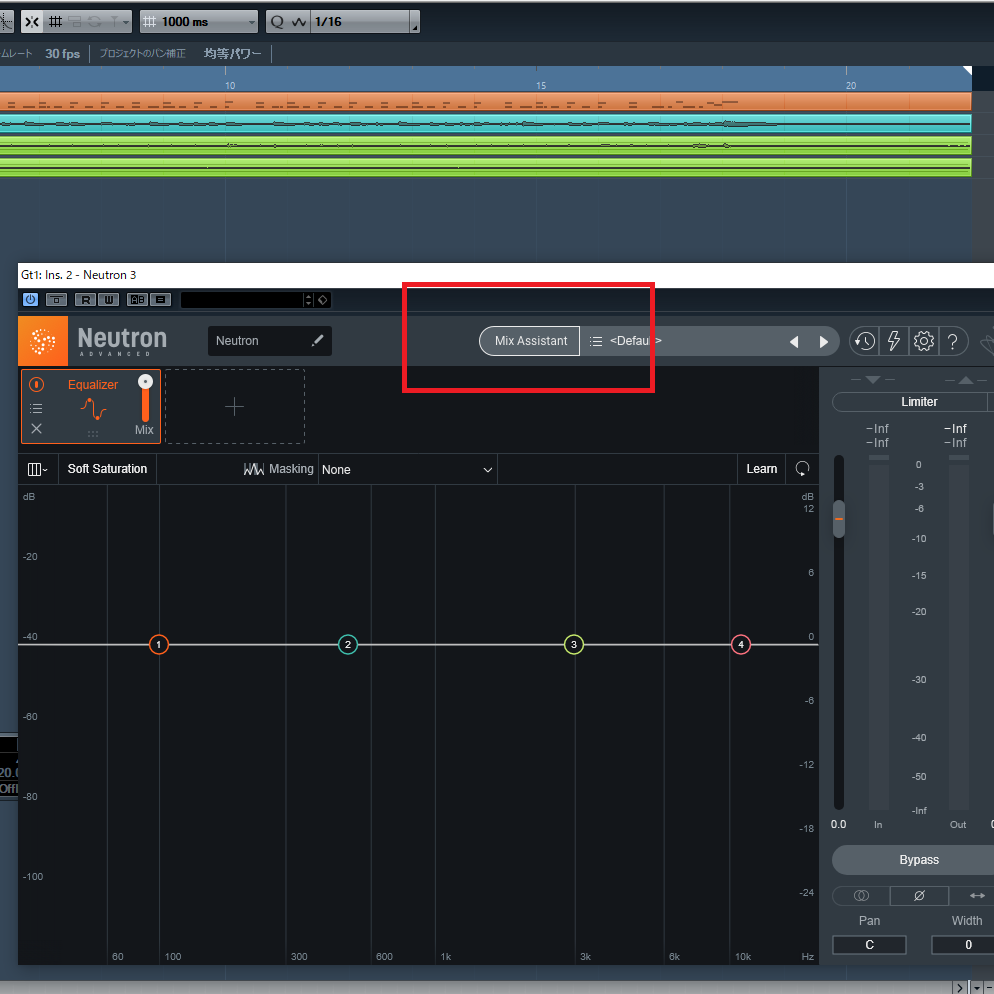Go to the previous Neutron preset

click(794, 342)
